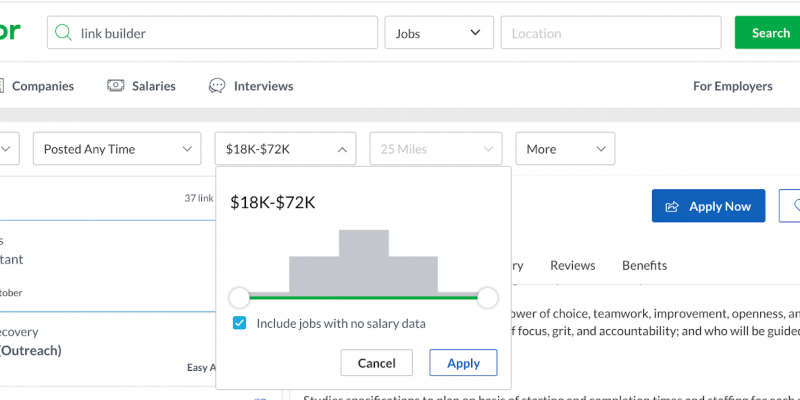Click the search magnifier icon
Image resolution: width=800 pixels, height=400 pixels.
(x=65, y=33)
